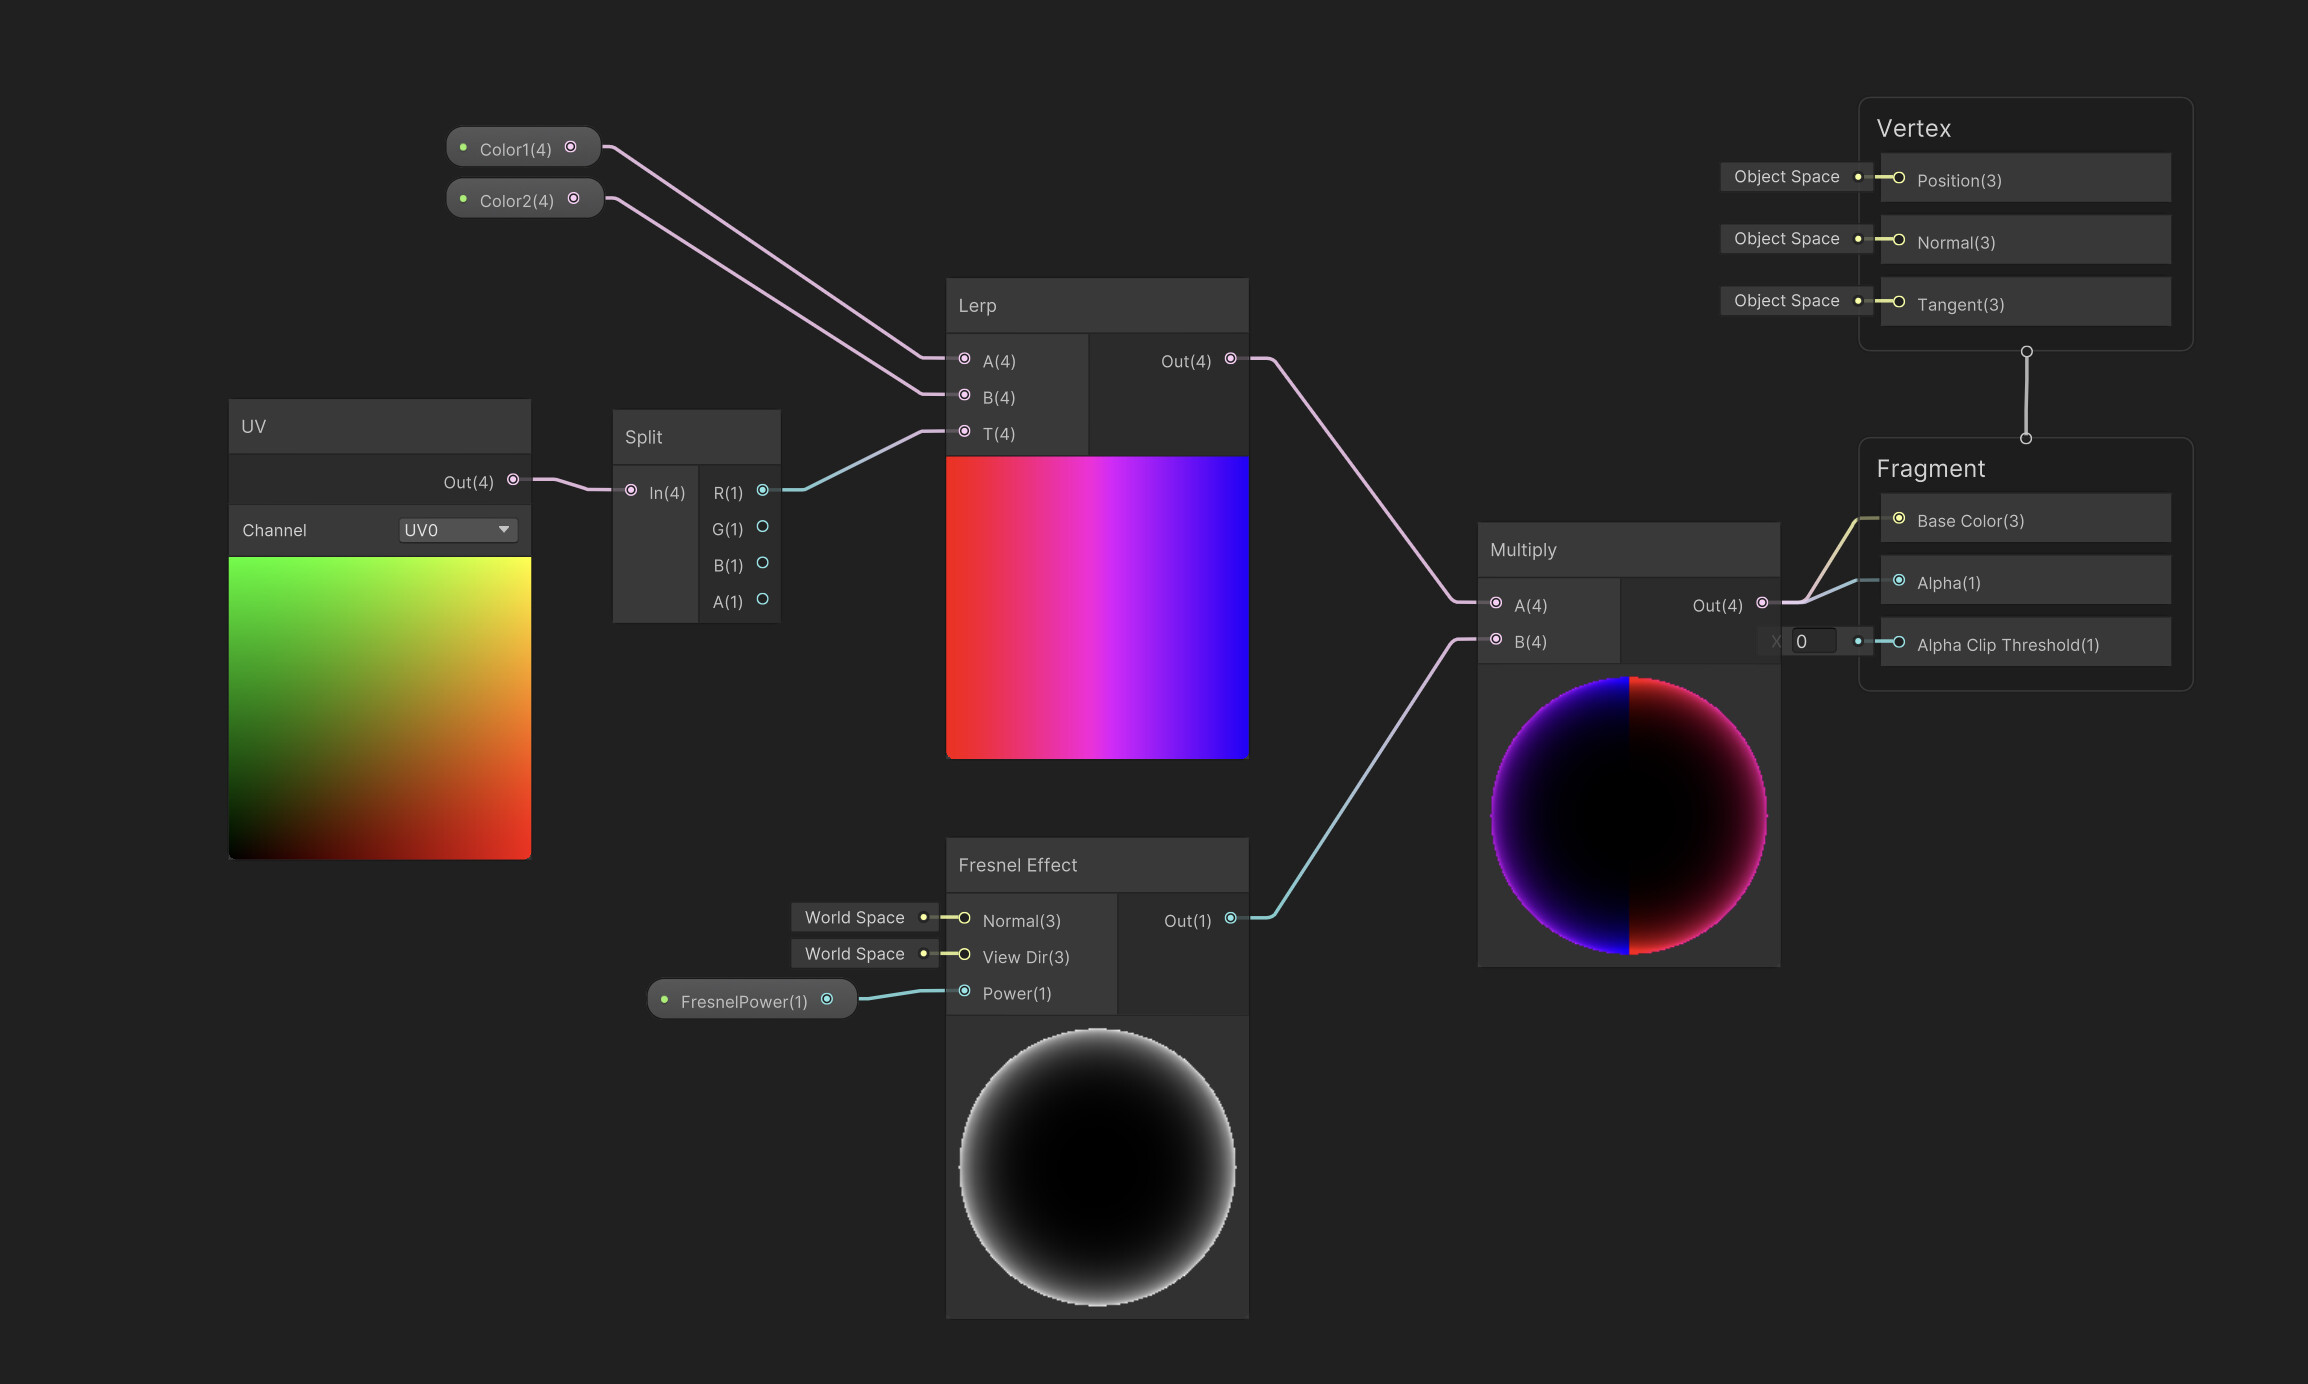Click the Alpha Clip Threshold input port
The width and height of the screenshot is (2308, 1384).
click(1897, 644)
